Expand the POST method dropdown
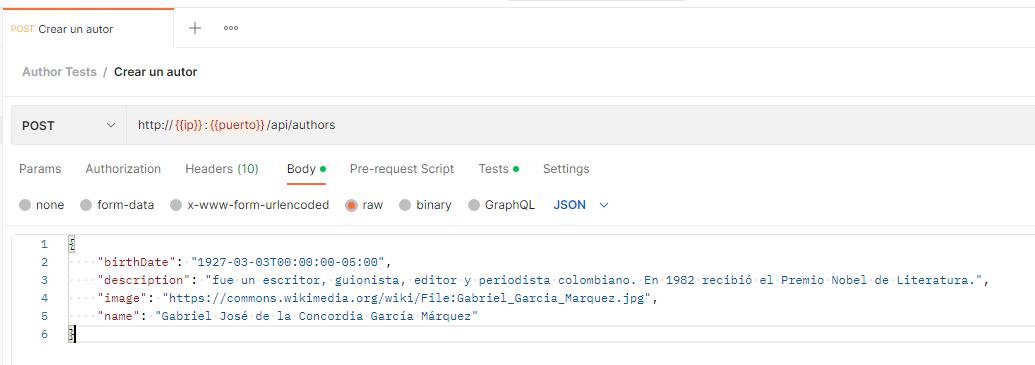Screen dimensions: 1035x365 click(69, 125)
